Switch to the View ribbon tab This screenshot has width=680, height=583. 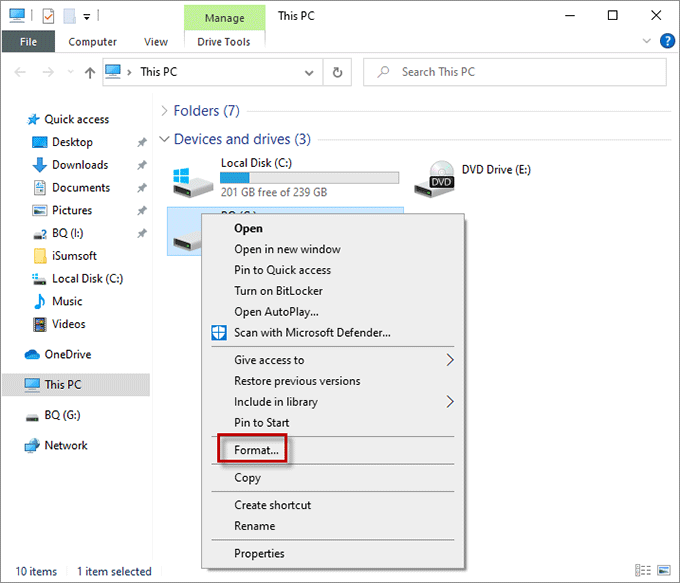156,42
